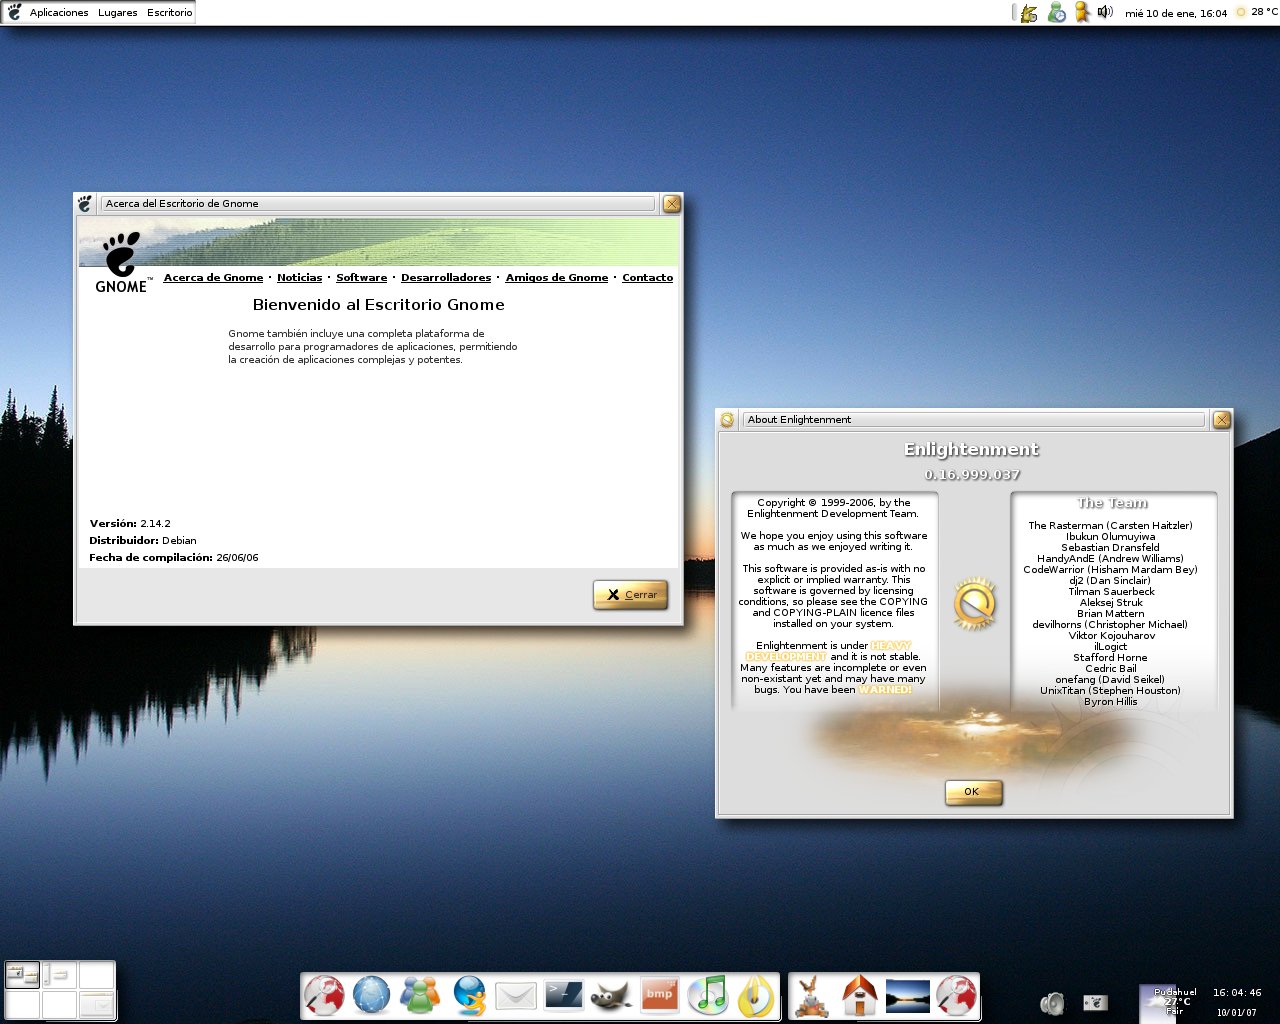Open the Contacto link
Viewport: 1280px width, 1024px height.
648,278
